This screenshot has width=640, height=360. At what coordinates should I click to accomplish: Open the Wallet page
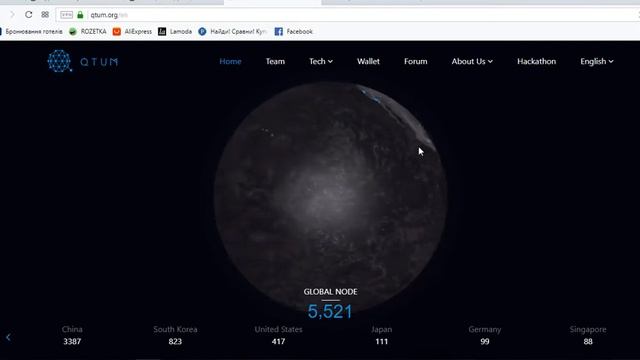(368, 61)
